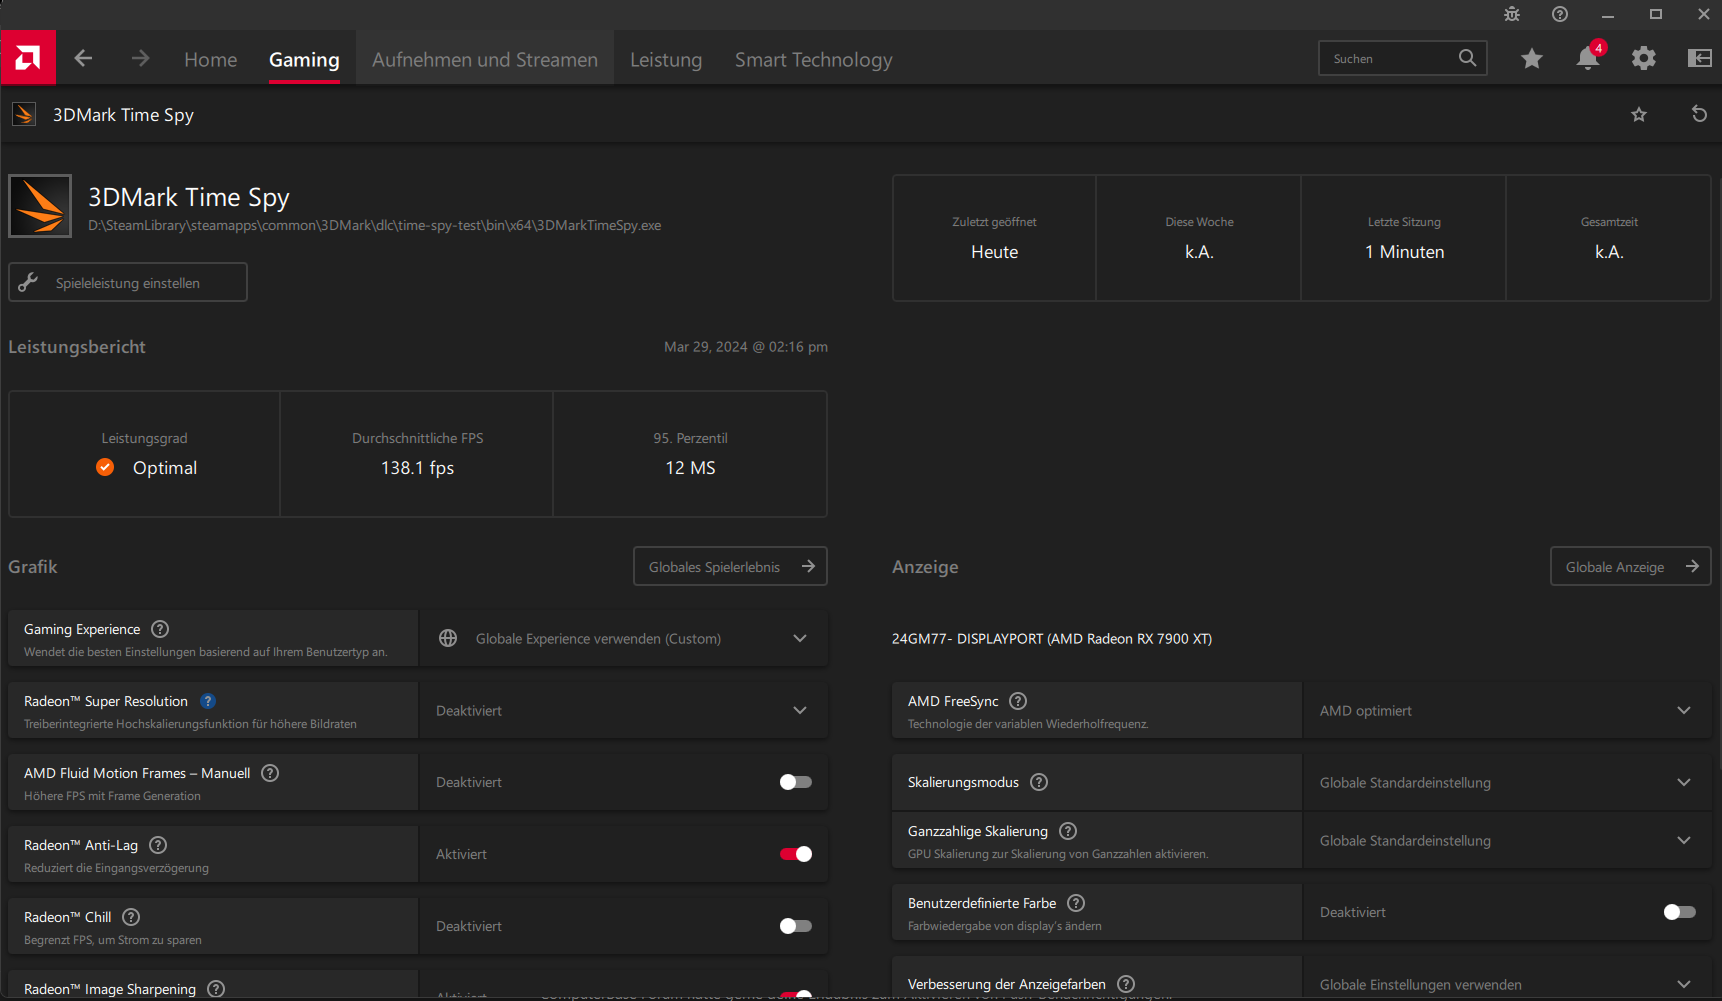This screenshot has height=1001, width=1722.
Task: Enable Benutzerdefinierte Farbe toggle
Action: [1680, 912]
